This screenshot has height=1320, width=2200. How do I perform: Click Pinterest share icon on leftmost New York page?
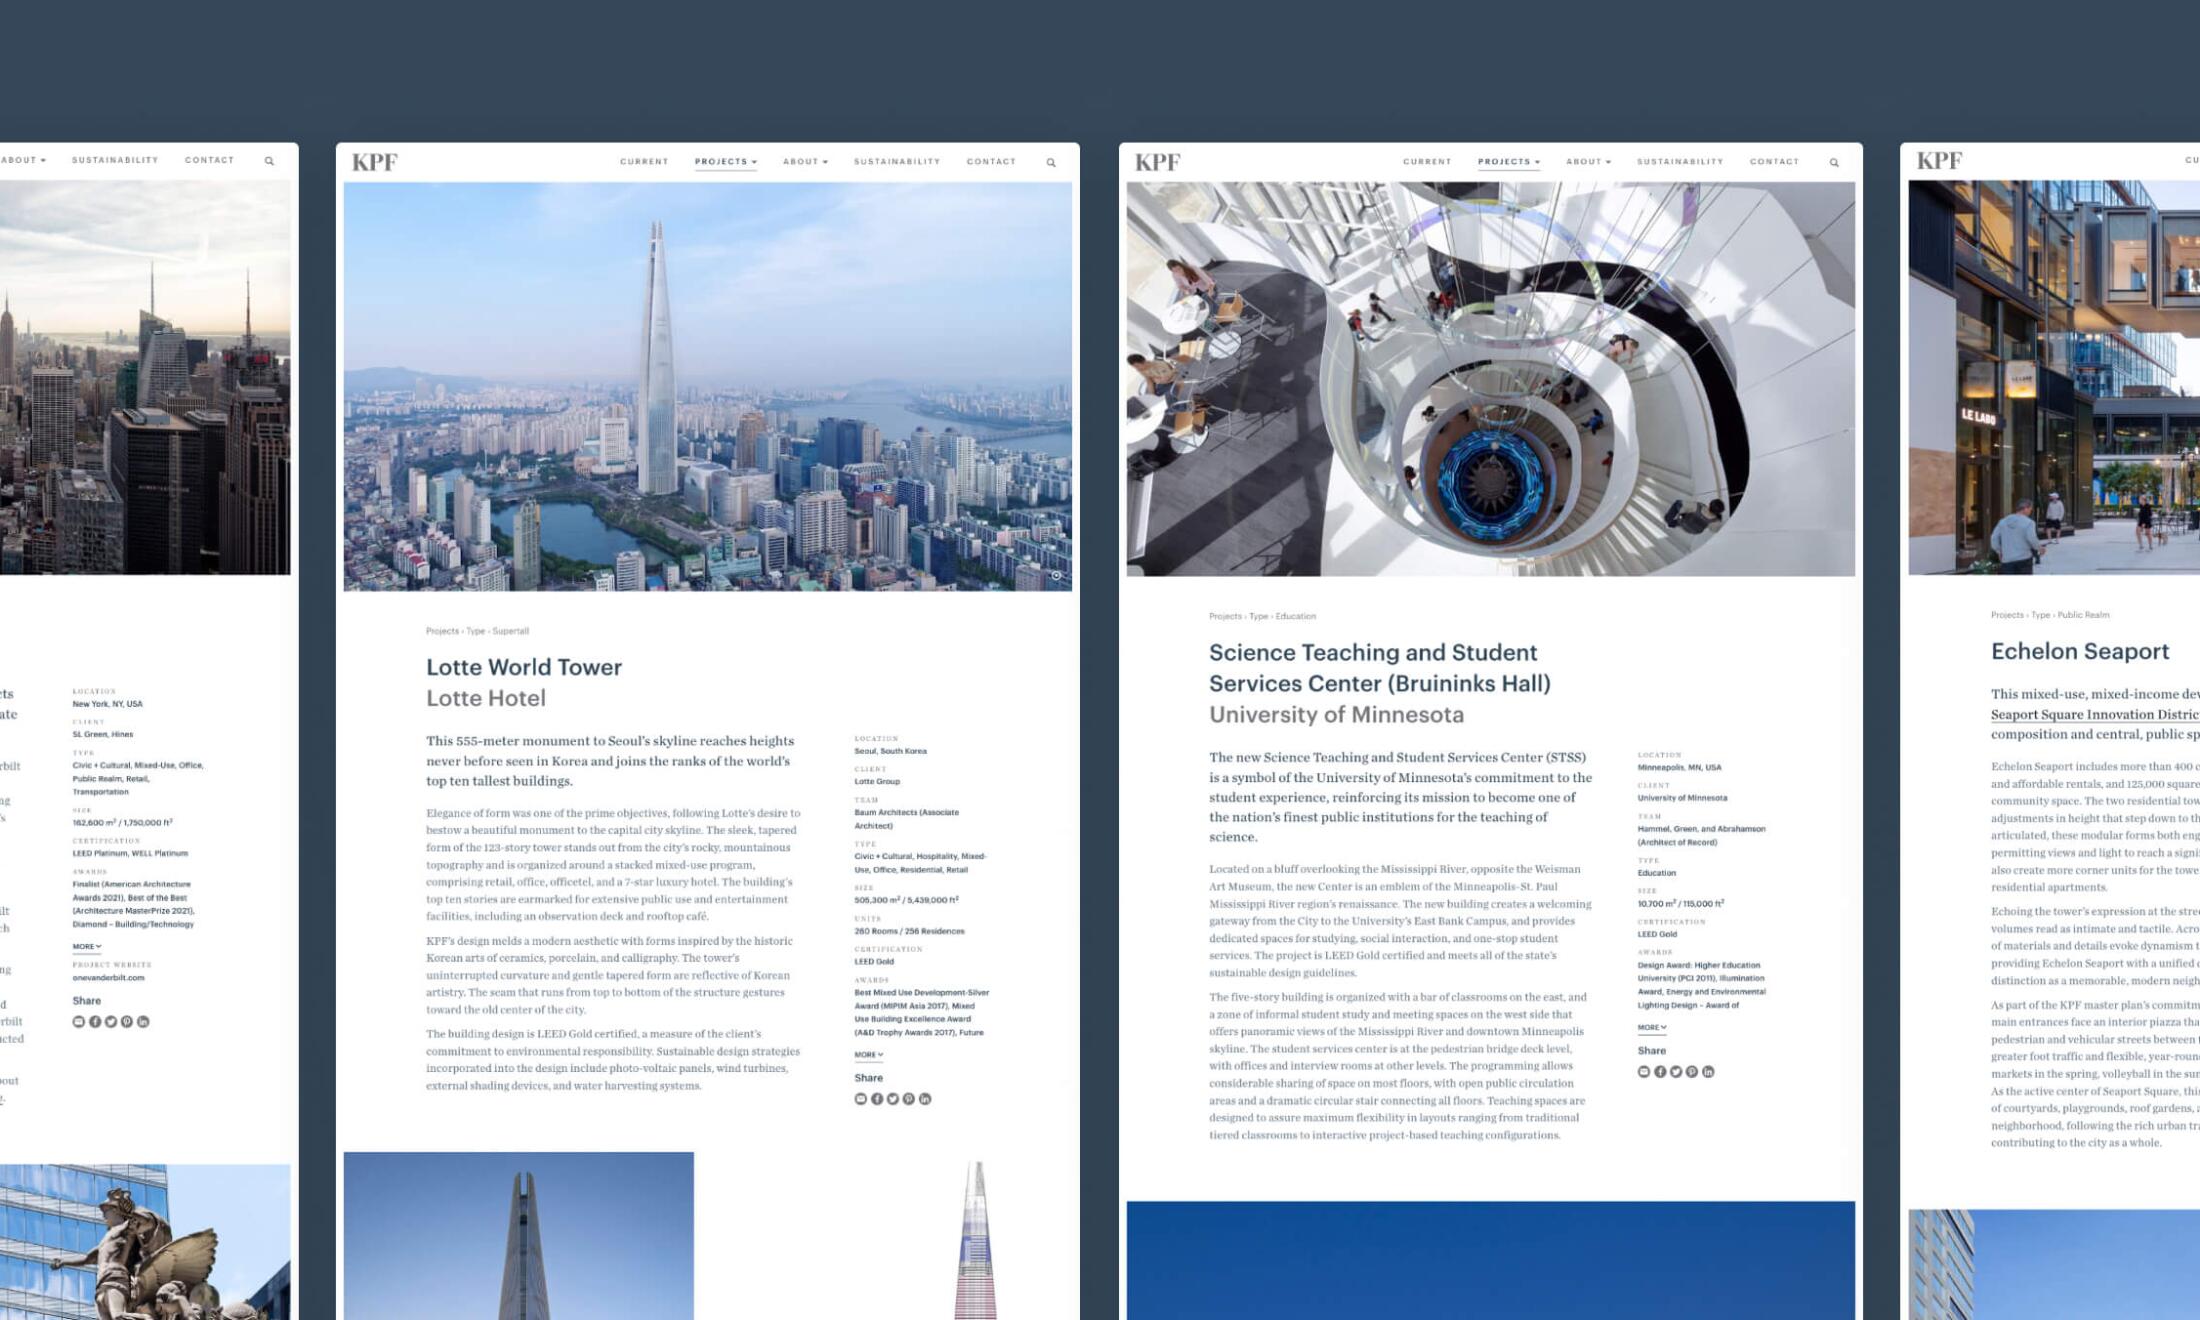point(127,1022)
